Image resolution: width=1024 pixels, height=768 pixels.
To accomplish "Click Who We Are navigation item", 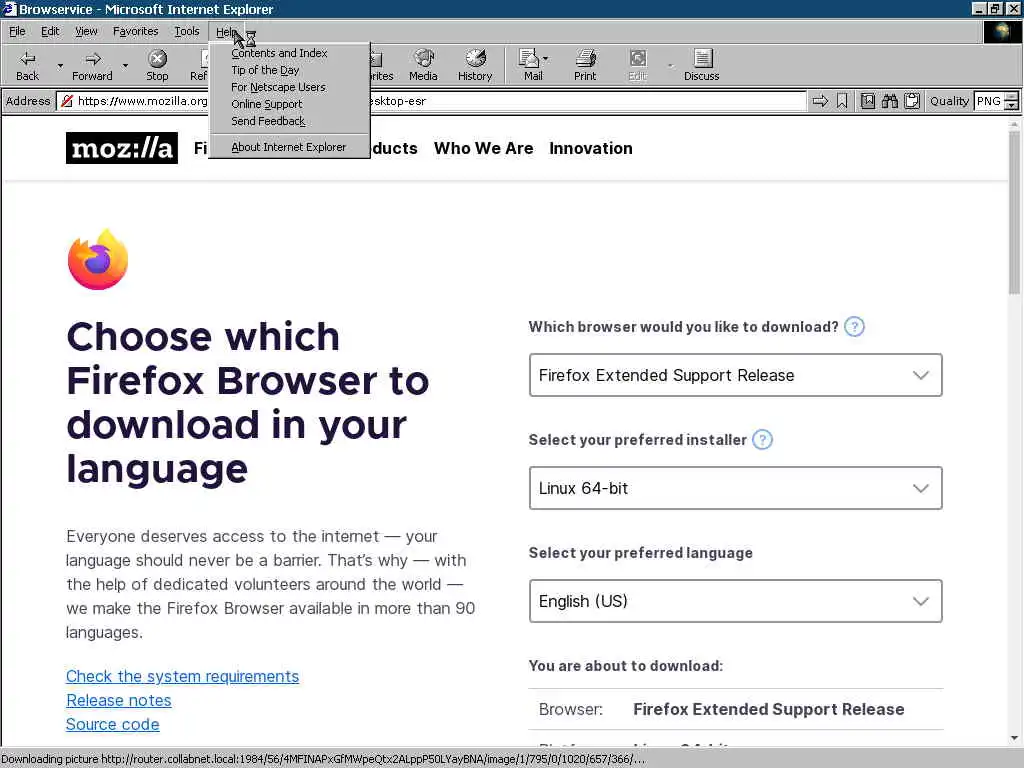I will 483,148.
